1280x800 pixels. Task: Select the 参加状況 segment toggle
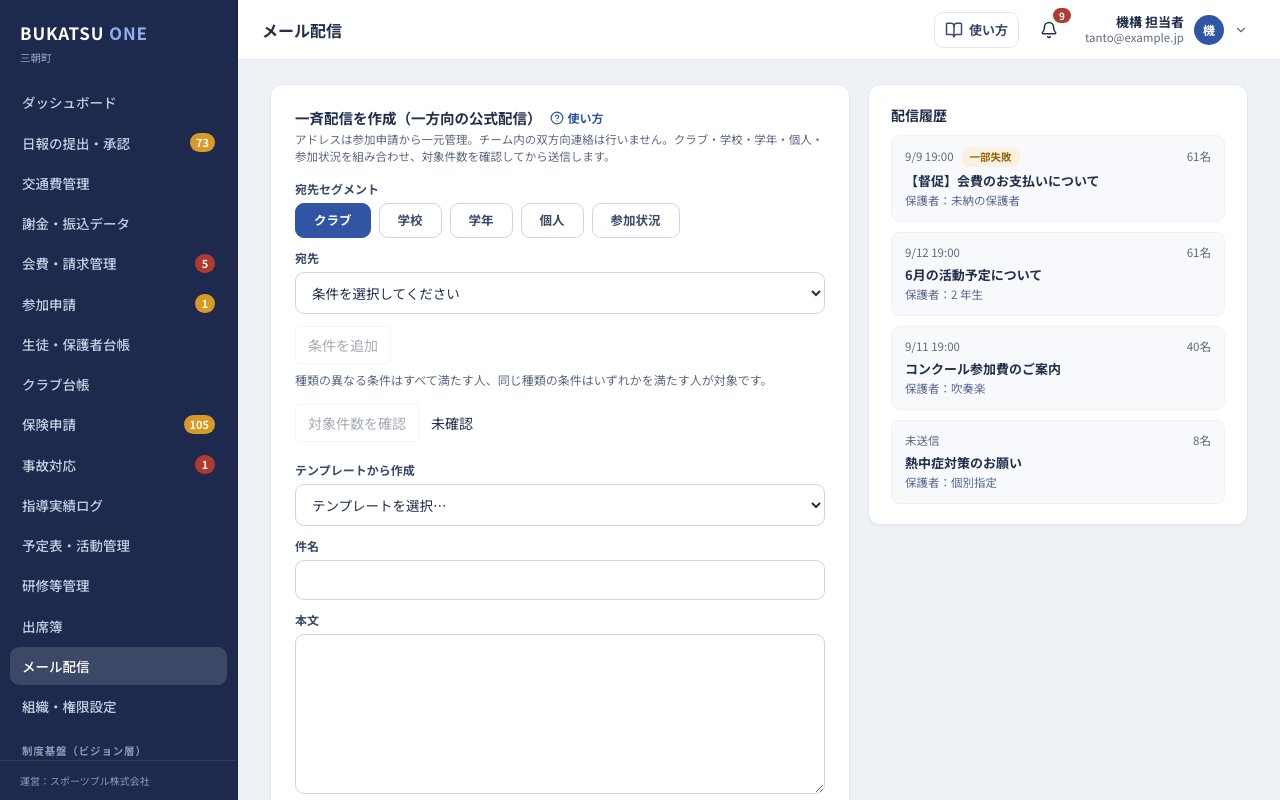pos(635,220)
